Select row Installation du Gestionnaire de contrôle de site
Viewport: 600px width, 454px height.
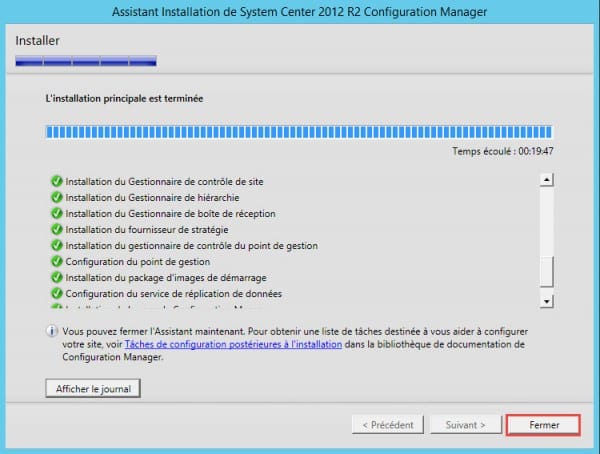157,181
